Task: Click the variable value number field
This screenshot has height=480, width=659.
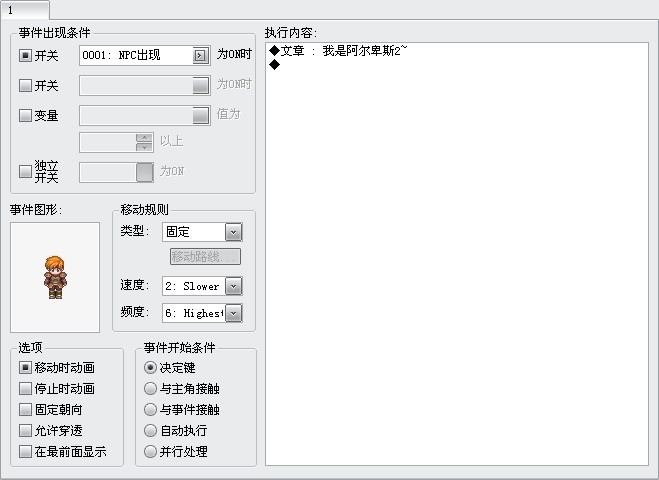Action: pyautogui.click(x=108, y=142)
